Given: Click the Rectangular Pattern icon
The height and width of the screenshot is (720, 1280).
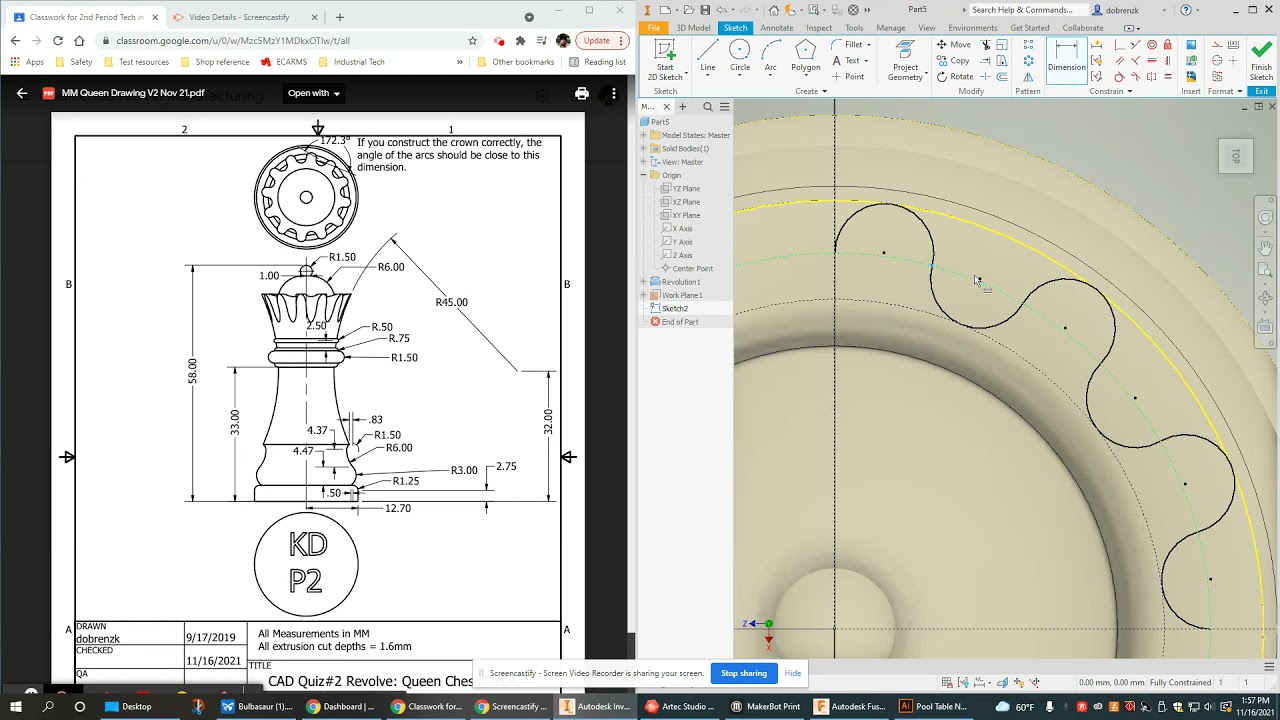Looking at the screenshot, I should coord(1028,45).
